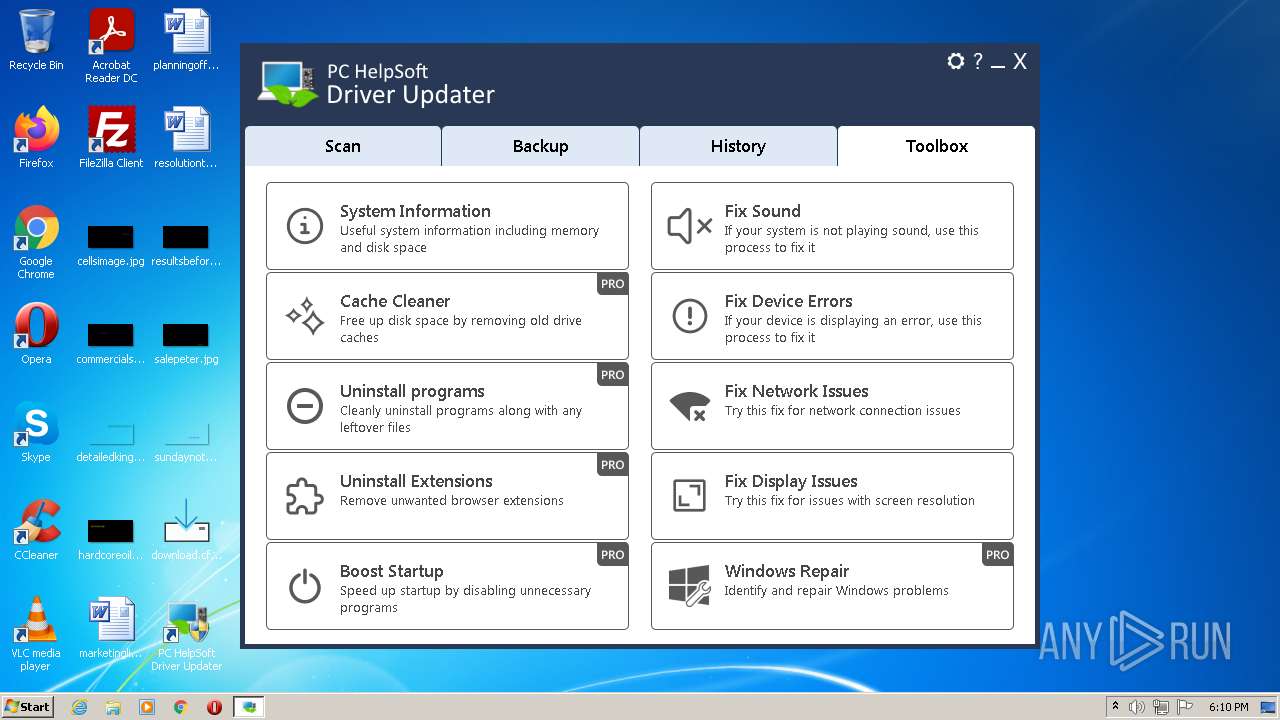Open settings gear in Driver Updater

pos(956,61)
